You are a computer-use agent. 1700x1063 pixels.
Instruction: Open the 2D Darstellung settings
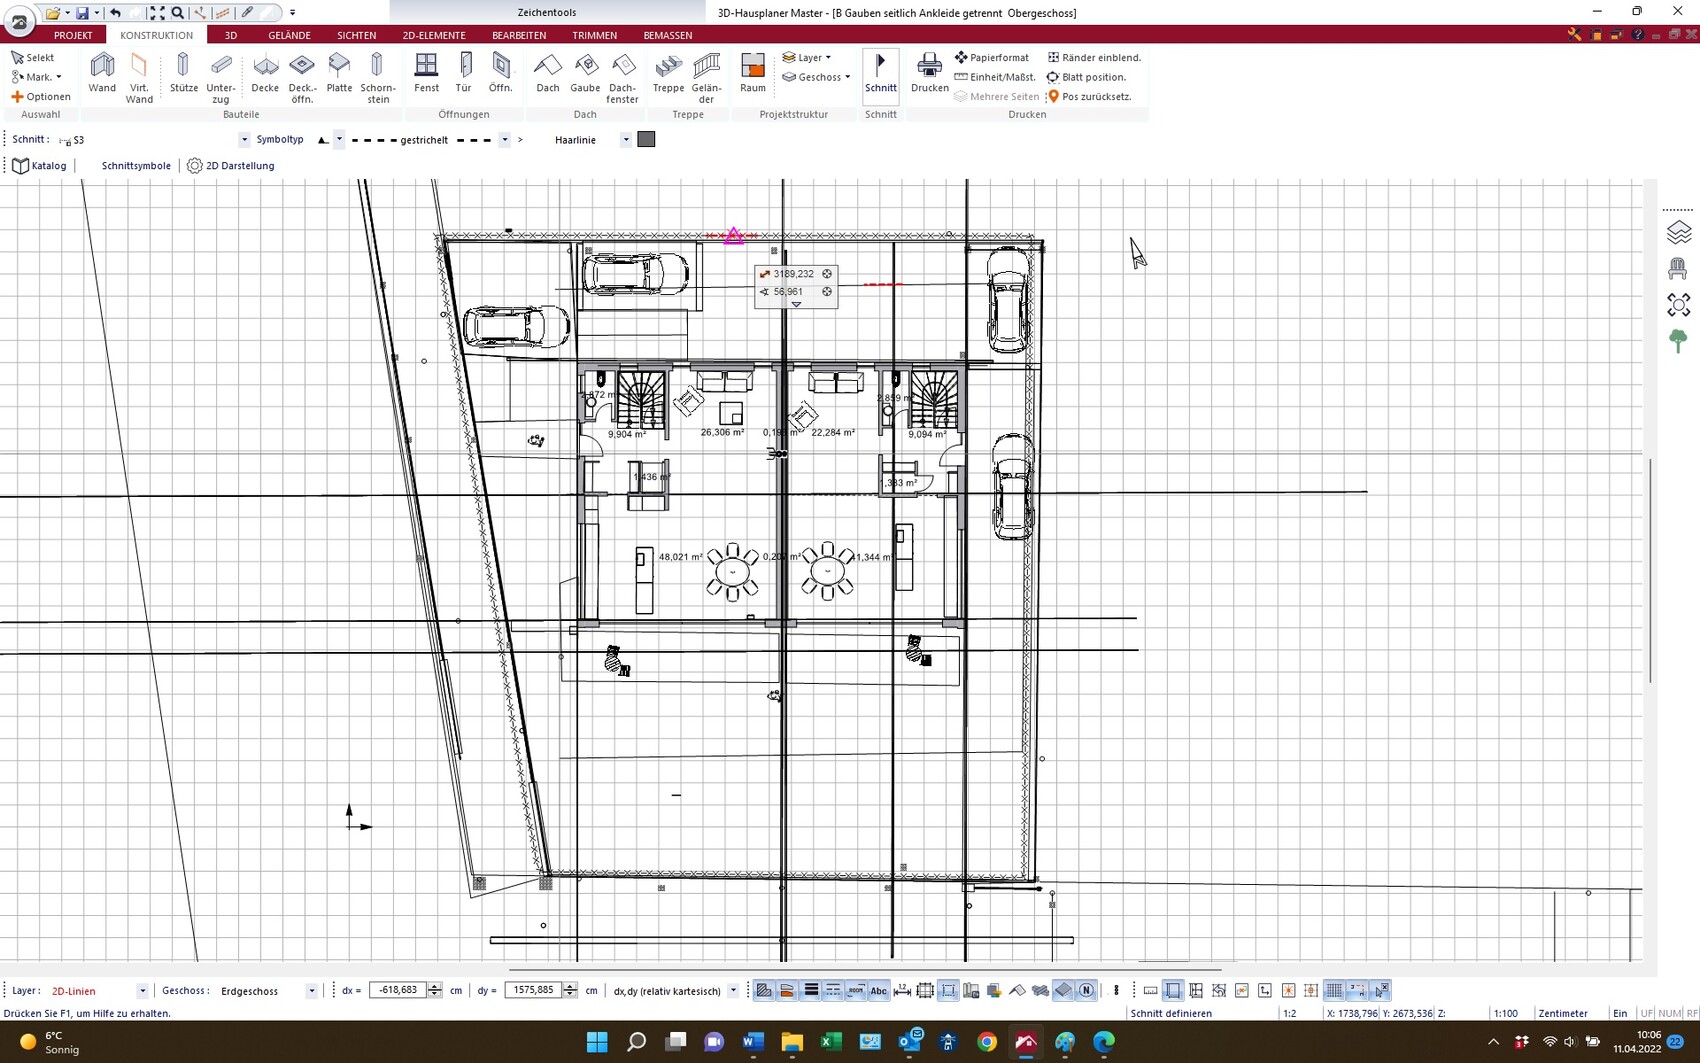231,166
